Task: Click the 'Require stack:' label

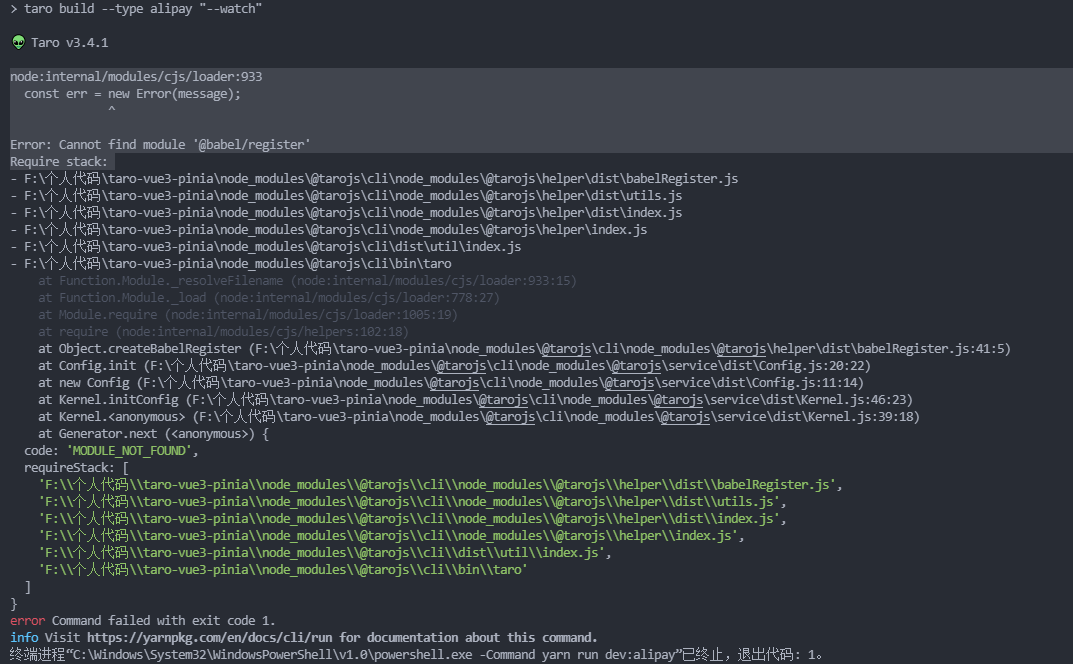Action: point(59,162)
